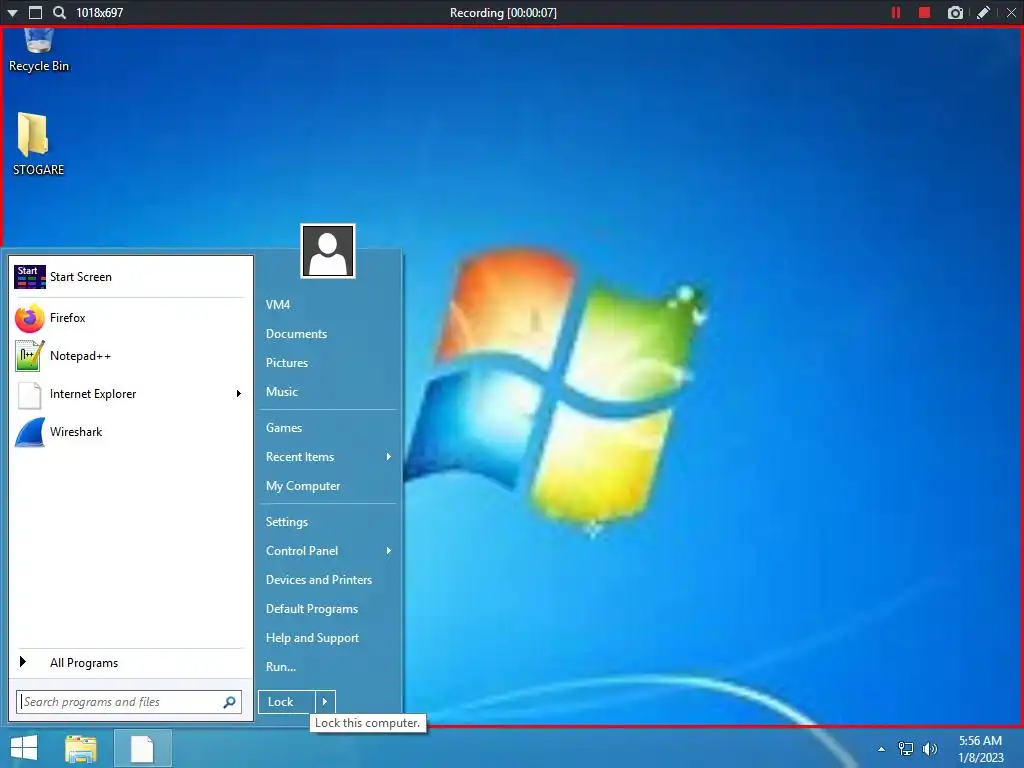Open Wireshark from the Start menu

pos(131,432)
